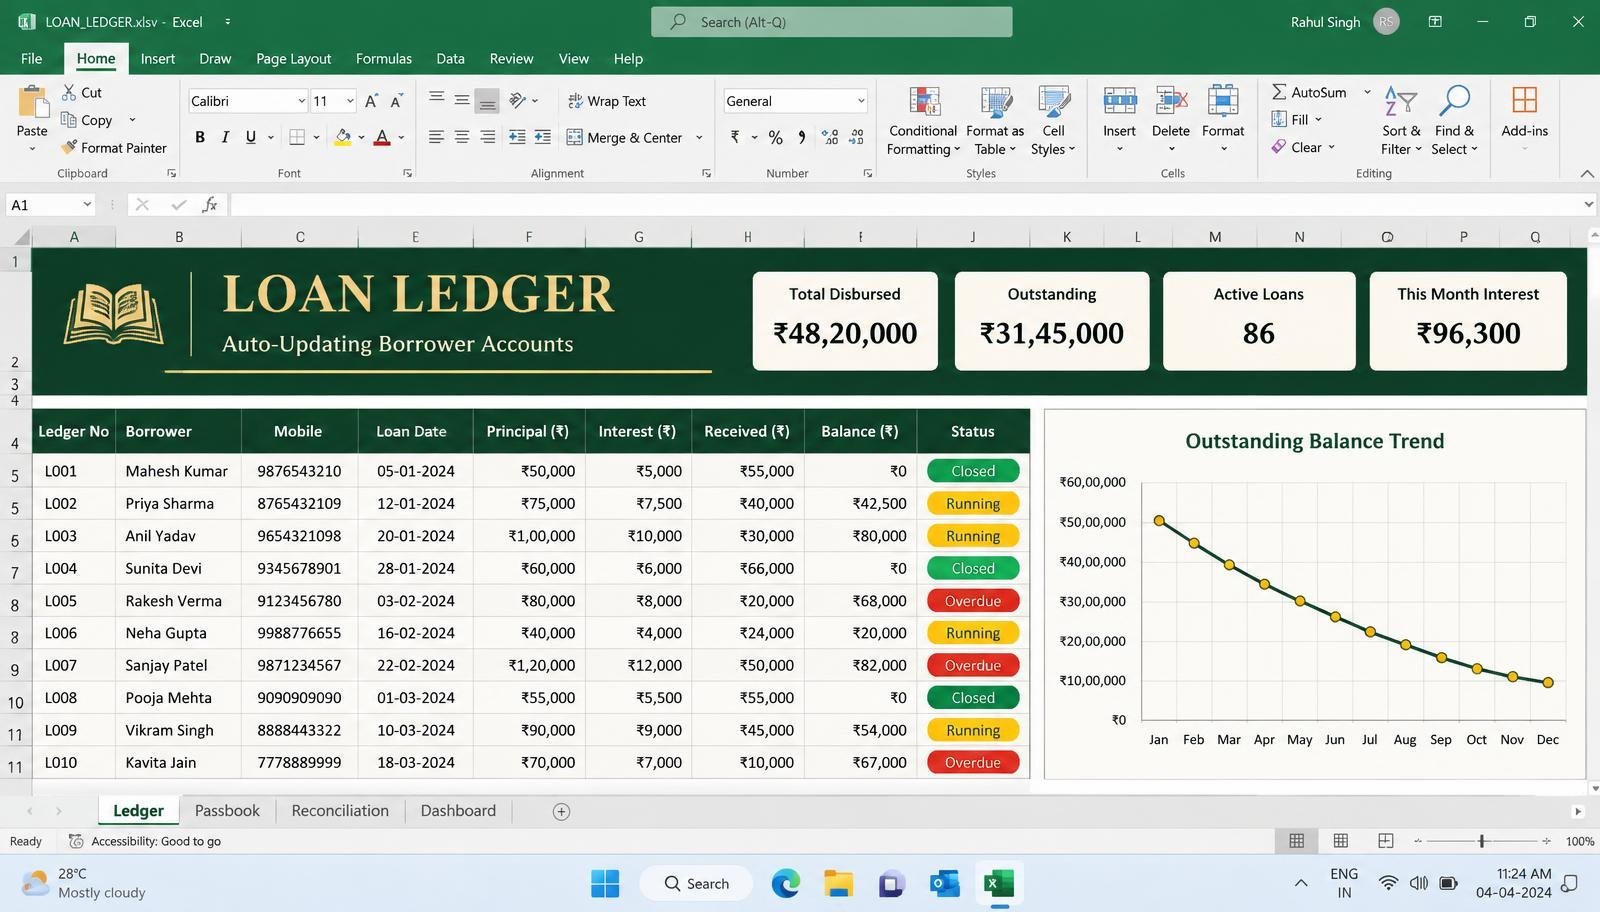Click the Delete cells icon
Screen dimensions: 1600x912
[1171, 101]
